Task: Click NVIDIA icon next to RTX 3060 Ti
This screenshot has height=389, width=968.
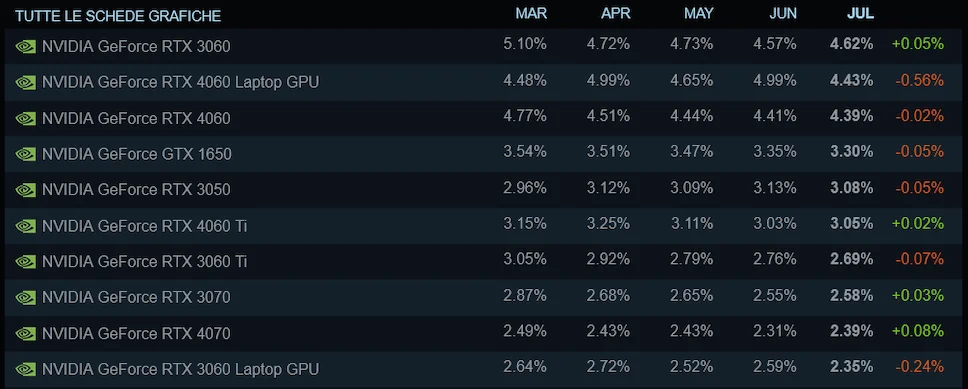Action: coord(25,262)
